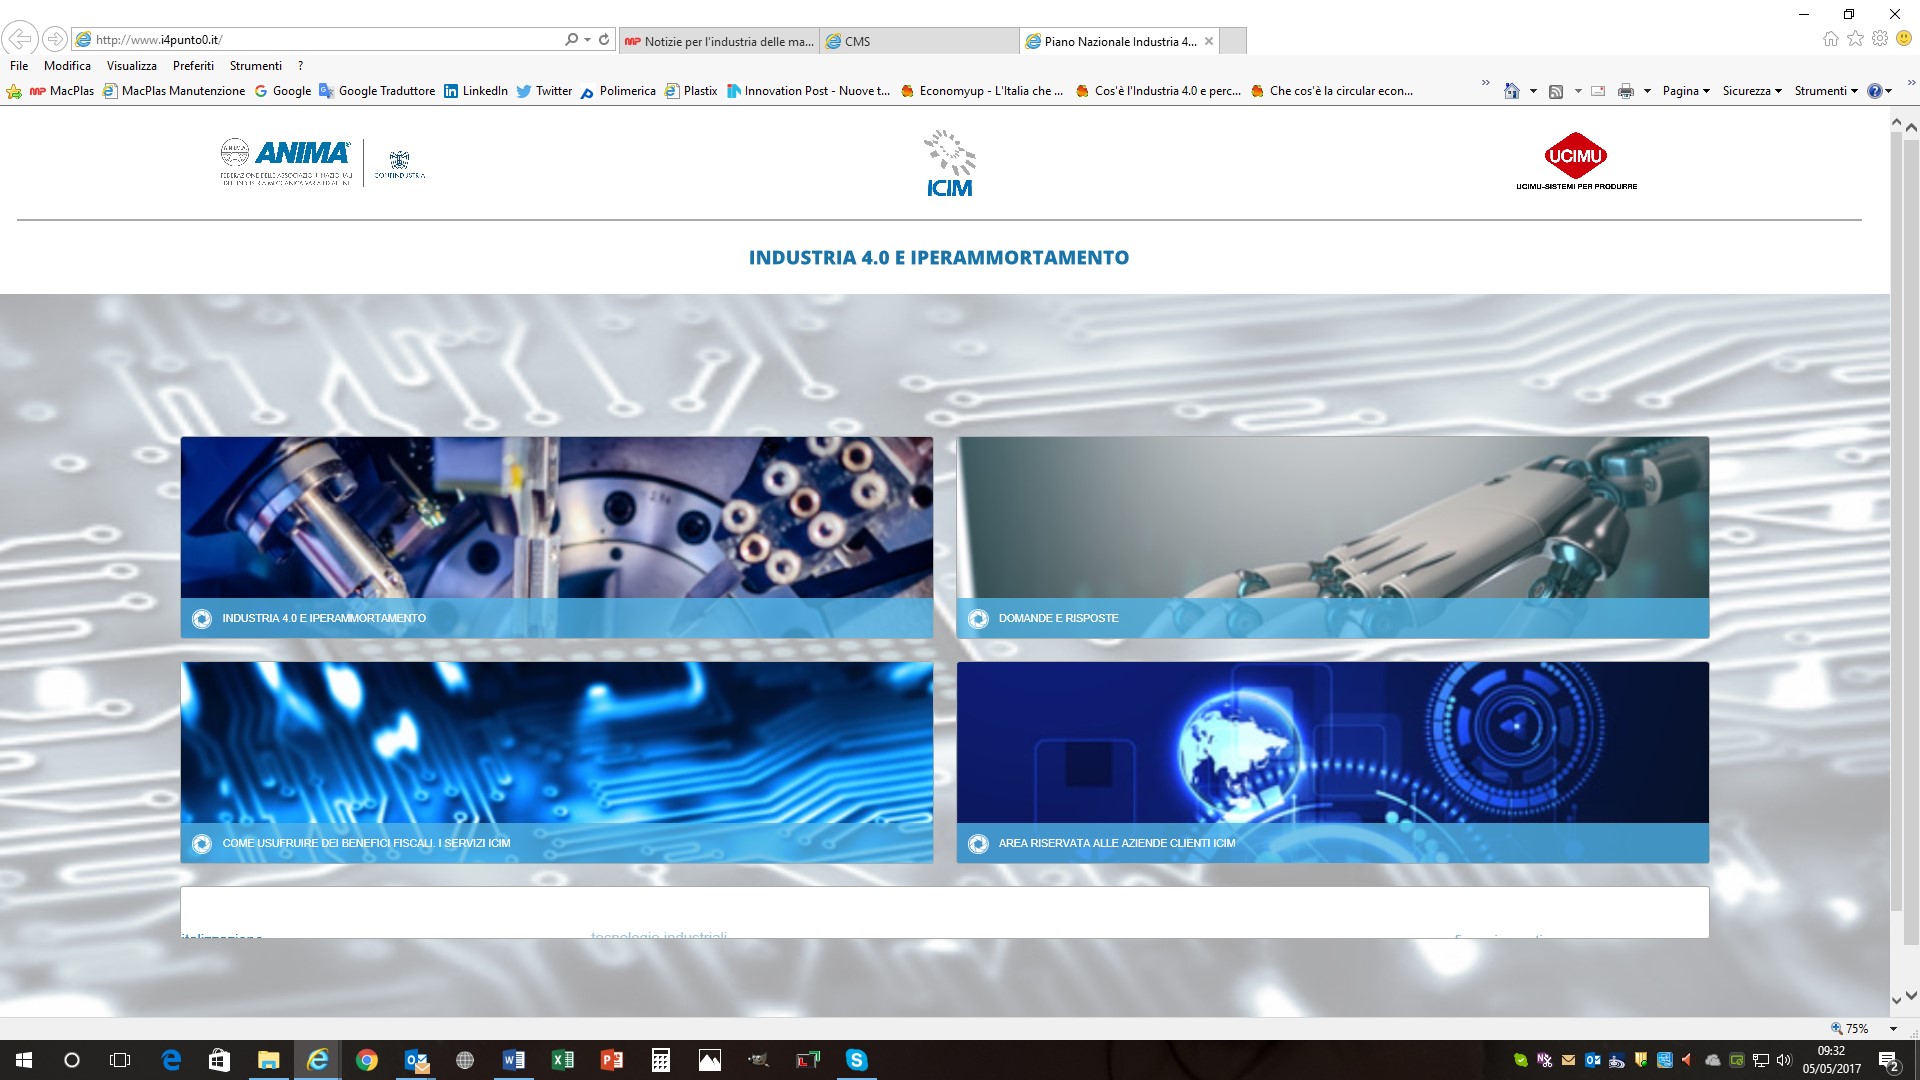Click the browser Back arrow button
The height and width of the screenshot is (1080, 1920).
point(20,39)
